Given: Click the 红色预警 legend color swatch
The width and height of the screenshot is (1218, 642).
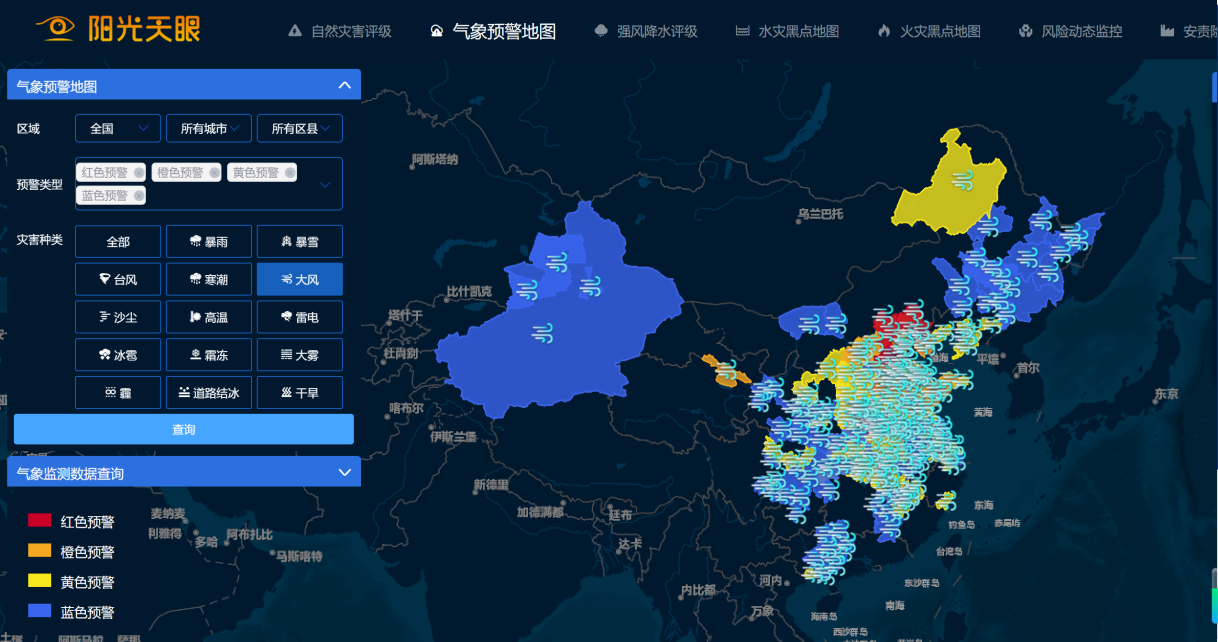Looking at the screenshot, I should (x=39, y=520).
